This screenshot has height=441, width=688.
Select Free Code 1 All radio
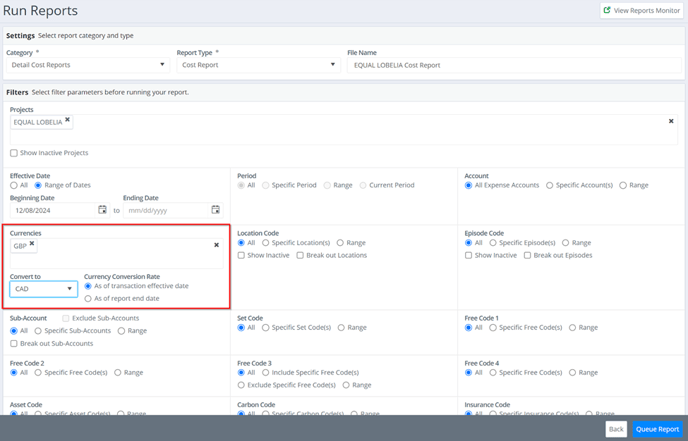coord(469,328)
